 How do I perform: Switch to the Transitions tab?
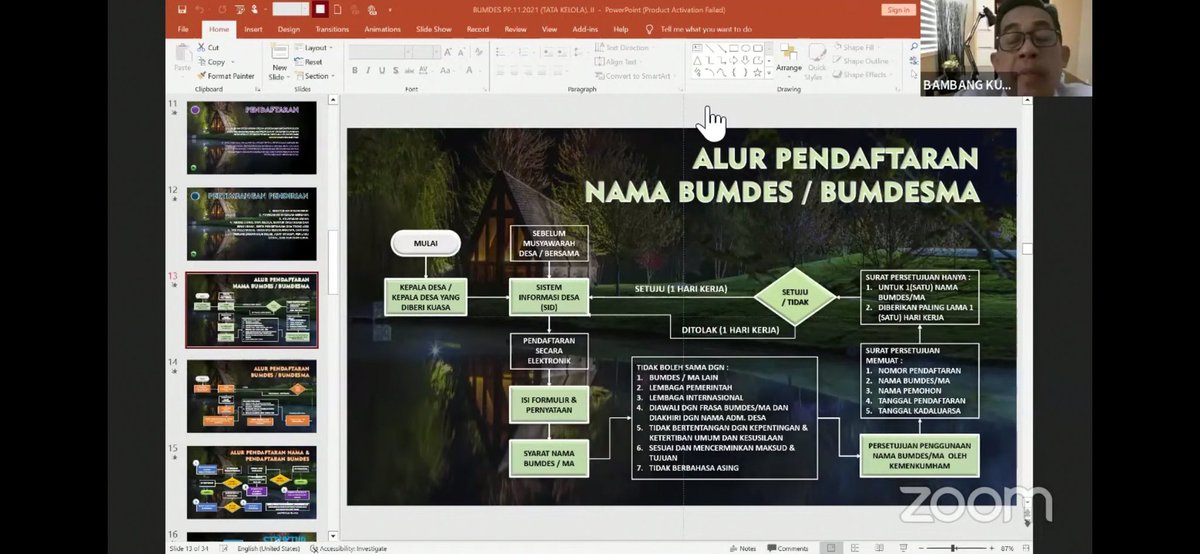pyautogui.click(x=332, y=29)
